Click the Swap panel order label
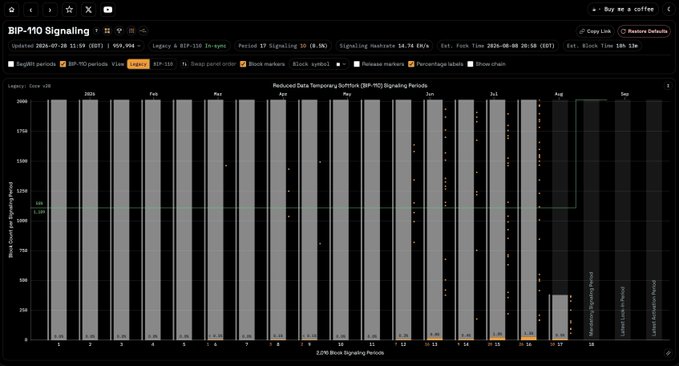The height and width of the screenshot is (366, 679). [213, 64]
